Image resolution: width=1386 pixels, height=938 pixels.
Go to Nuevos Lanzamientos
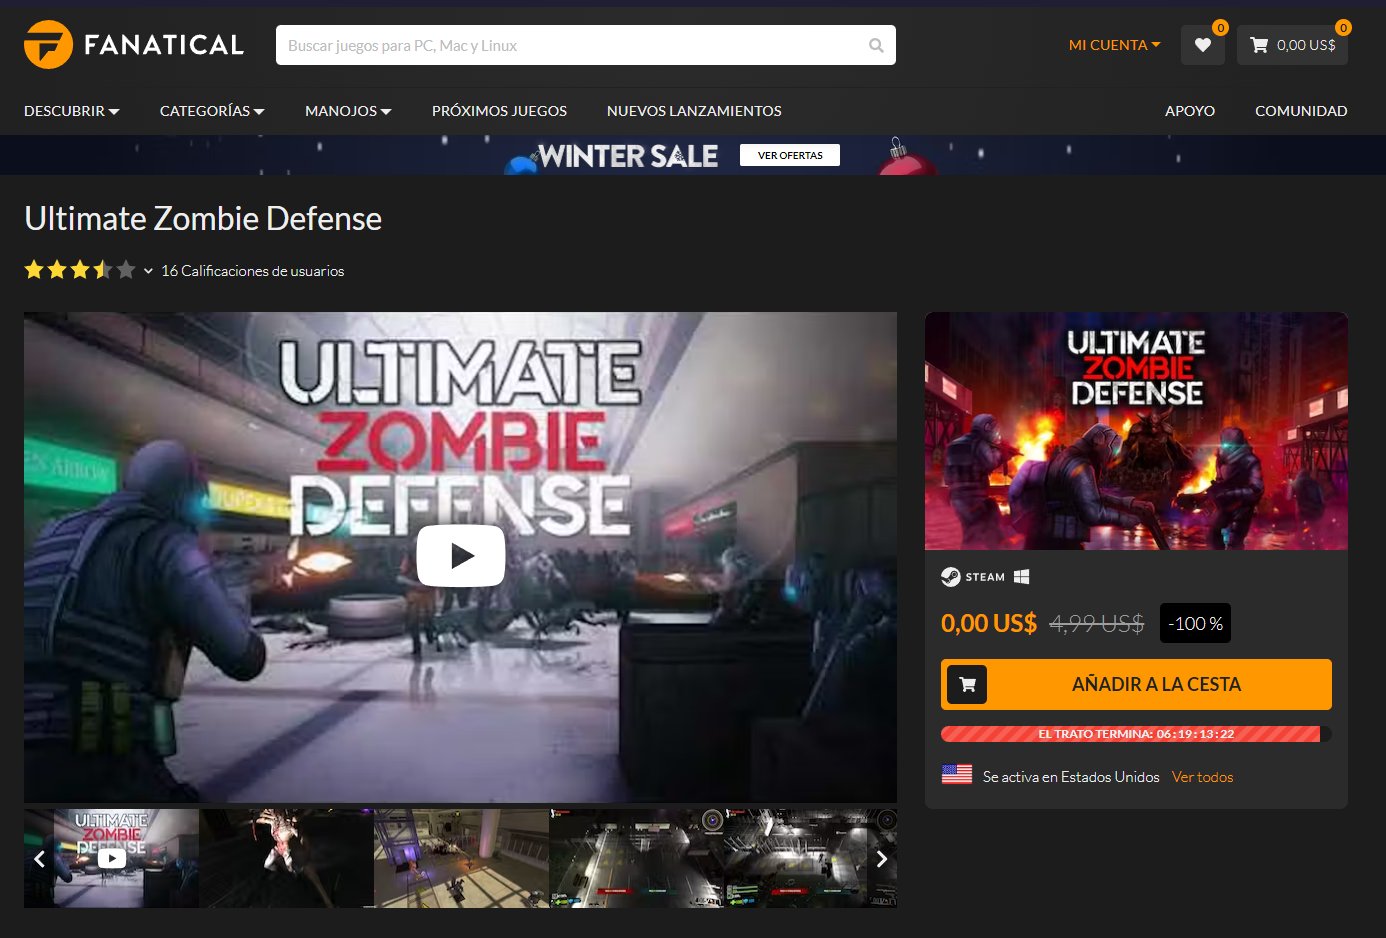pyautogui.click(x=694, y=111)
